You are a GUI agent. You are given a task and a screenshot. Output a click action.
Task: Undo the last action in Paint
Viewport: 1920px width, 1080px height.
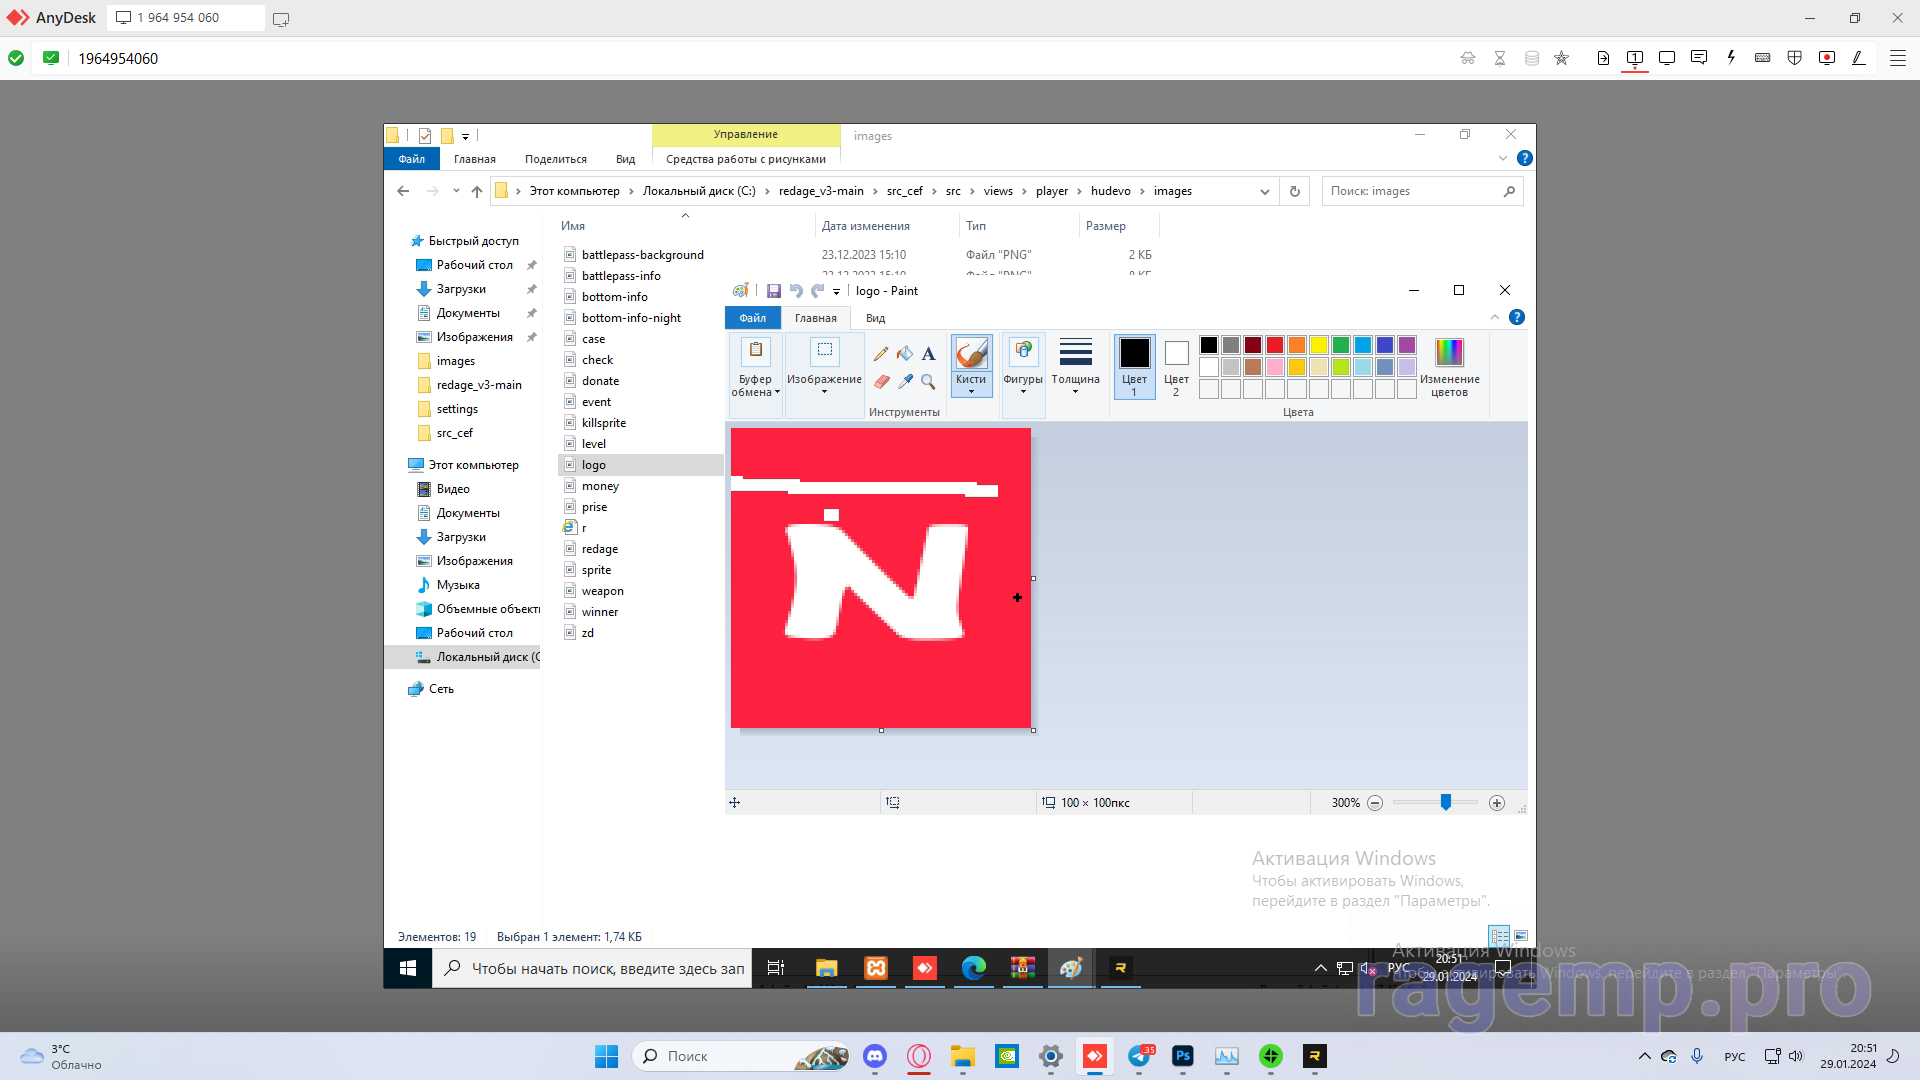796,291
